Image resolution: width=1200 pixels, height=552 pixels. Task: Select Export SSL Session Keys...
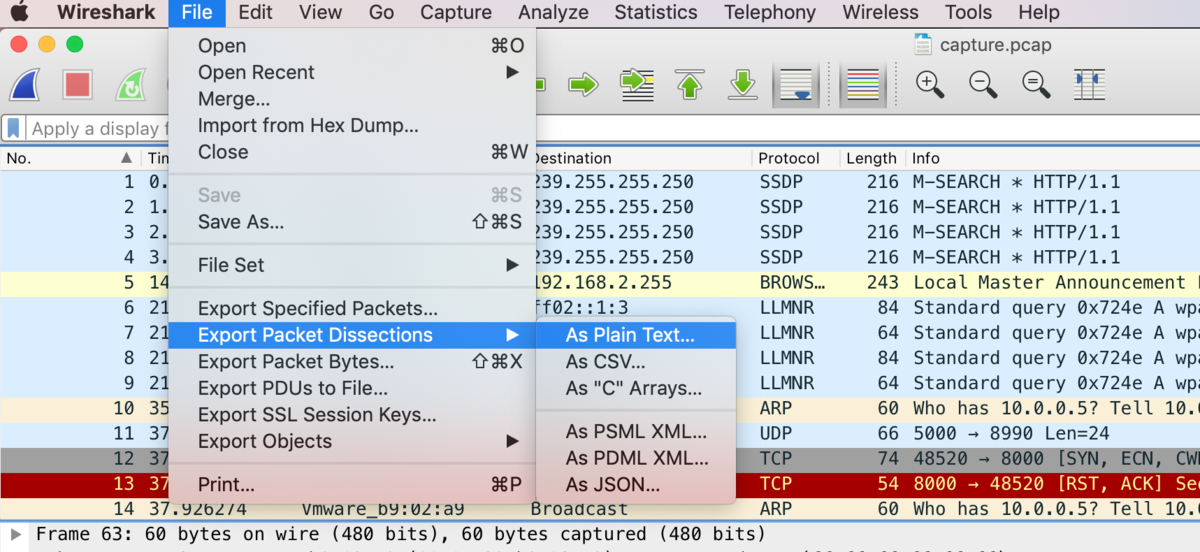click(x=352, y=415)
